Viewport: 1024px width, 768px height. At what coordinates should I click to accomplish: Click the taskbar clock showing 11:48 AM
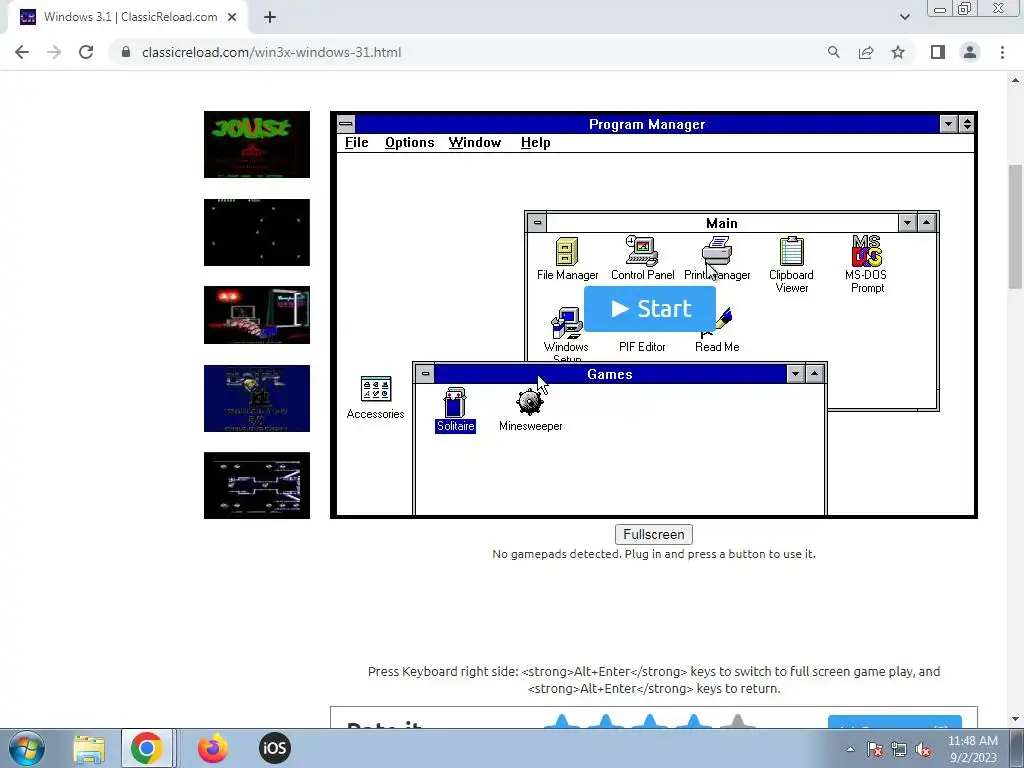coord(972,748)
